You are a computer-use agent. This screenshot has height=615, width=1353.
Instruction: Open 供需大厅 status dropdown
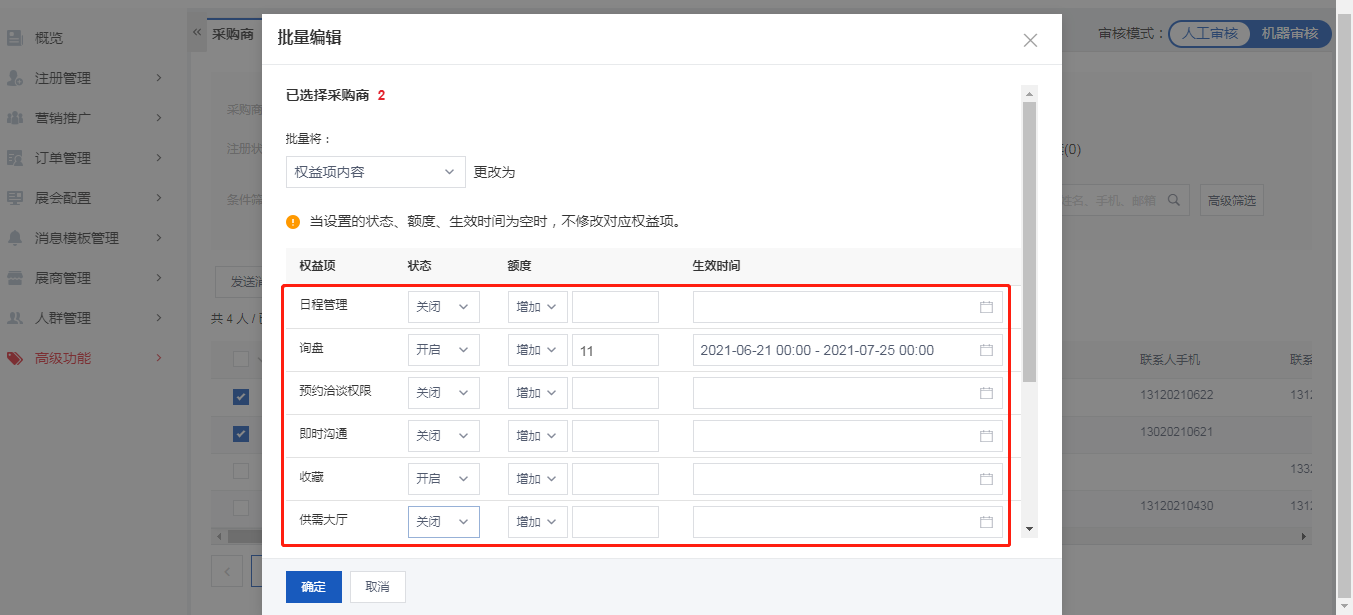pyautogui.click(x=444, y=522)
